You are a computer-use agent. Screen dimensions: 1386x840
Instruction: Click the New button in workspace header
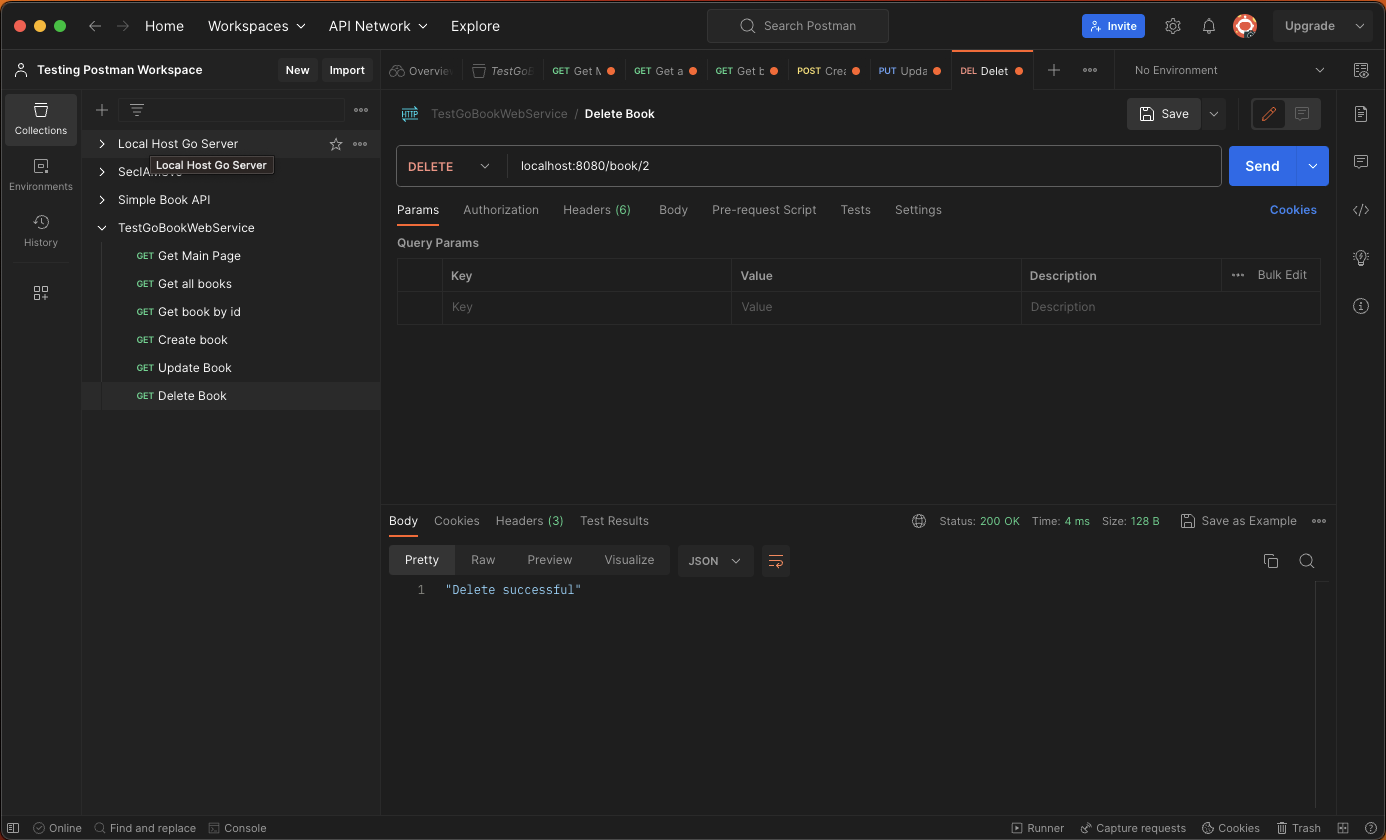297,70
